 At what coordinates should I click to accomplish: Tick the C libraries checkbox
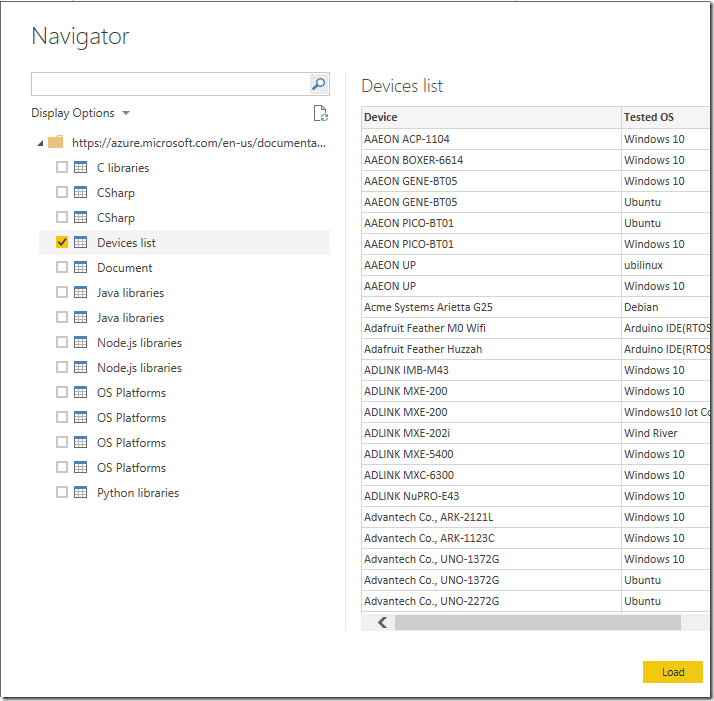62,167
